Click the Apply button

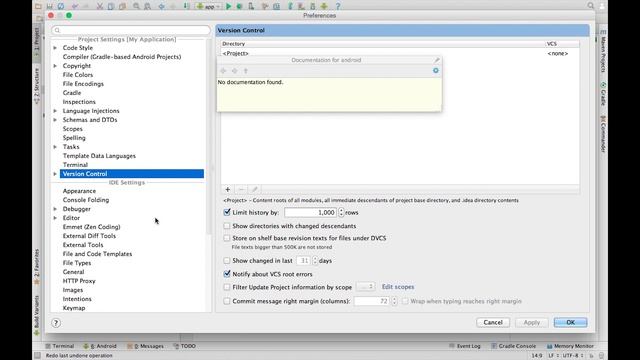tap(531, 322)
